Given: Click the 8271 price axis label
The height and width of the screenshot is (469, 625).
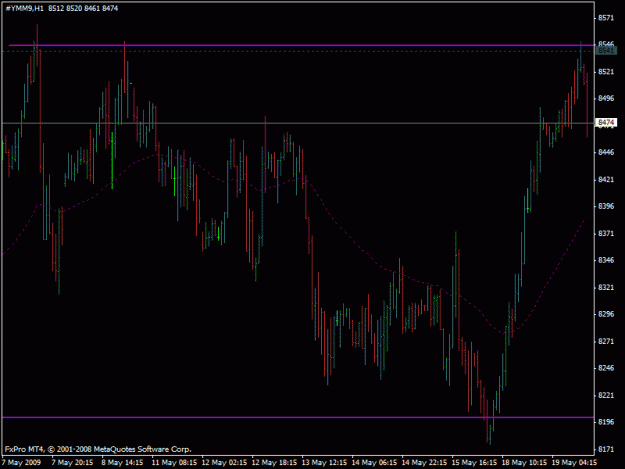Looking at the screenshot, I should tap(606, 341).
